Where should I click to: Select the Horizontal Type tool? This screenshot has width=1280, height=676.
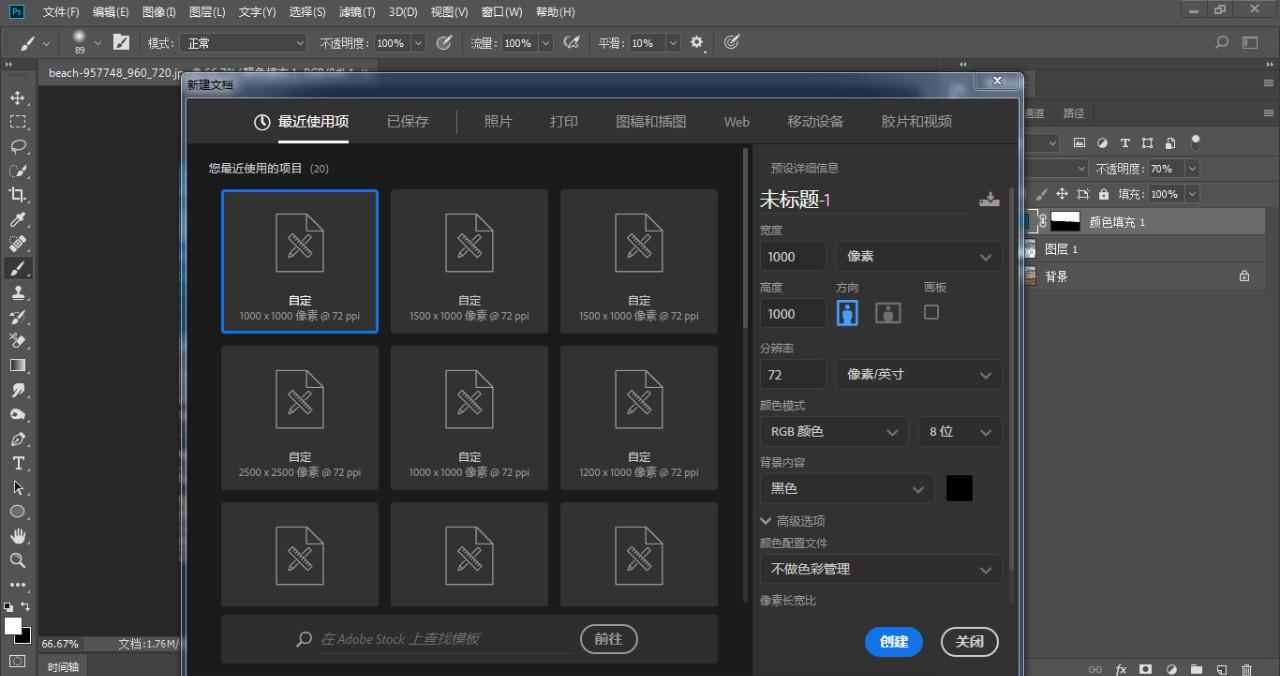[18, 463]
